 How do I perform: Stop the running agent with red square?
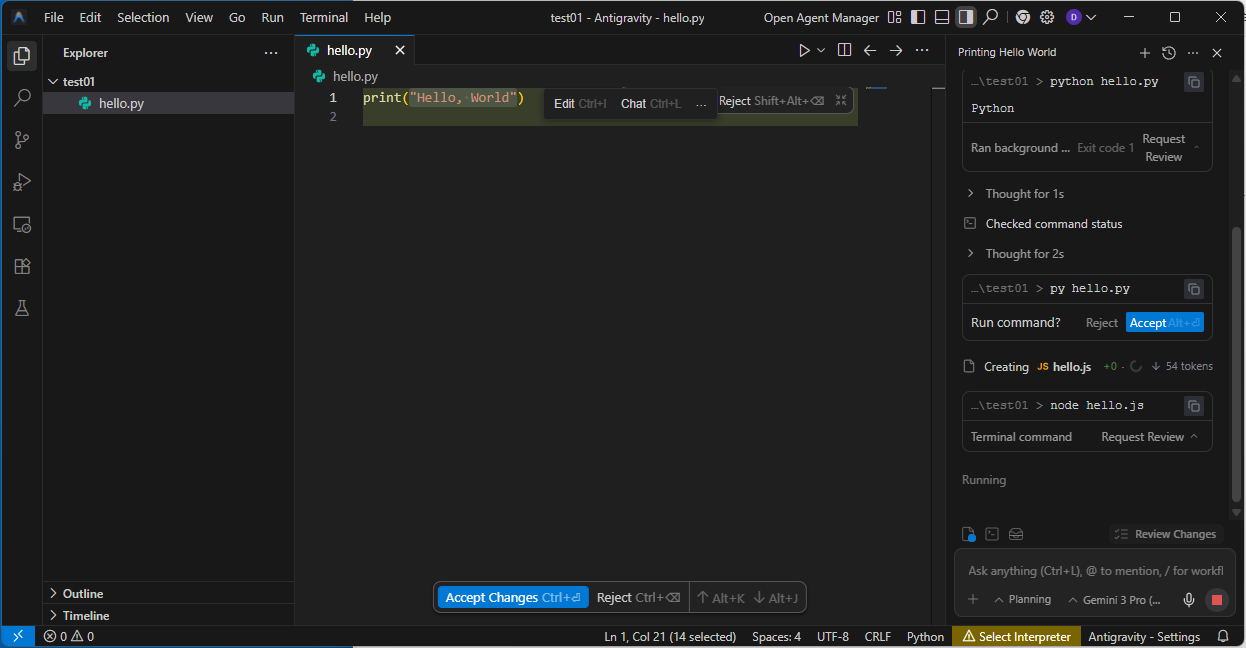tap(1217, 600)
